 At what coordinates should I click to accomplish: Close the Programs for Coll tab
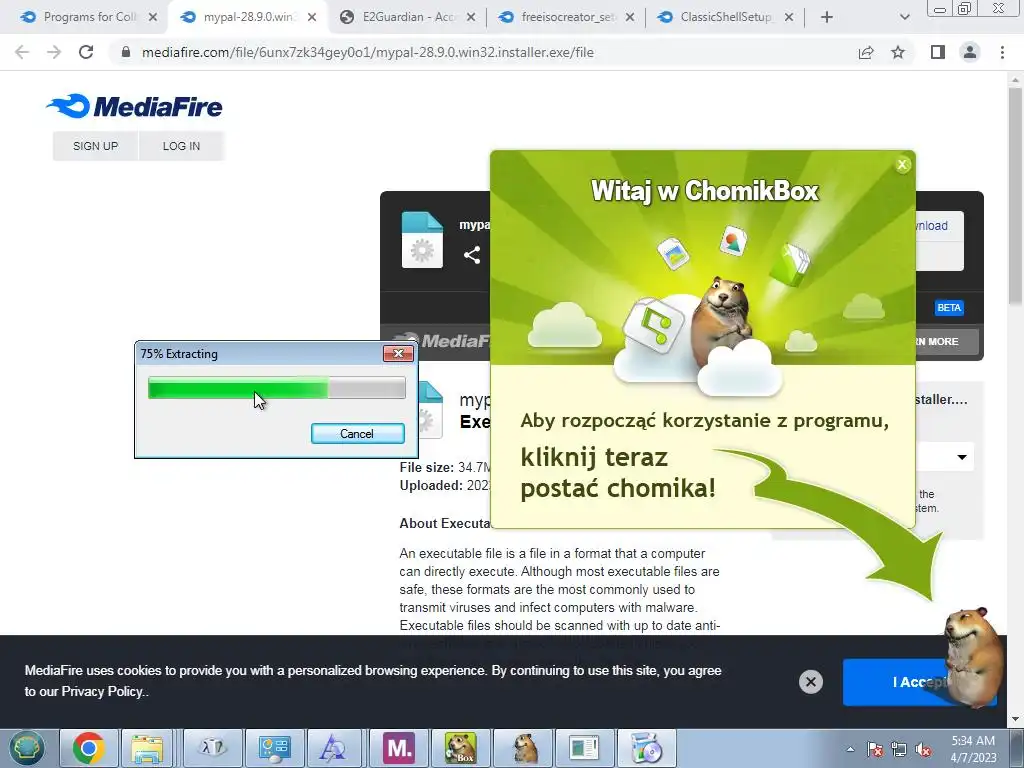click(153, 17)
